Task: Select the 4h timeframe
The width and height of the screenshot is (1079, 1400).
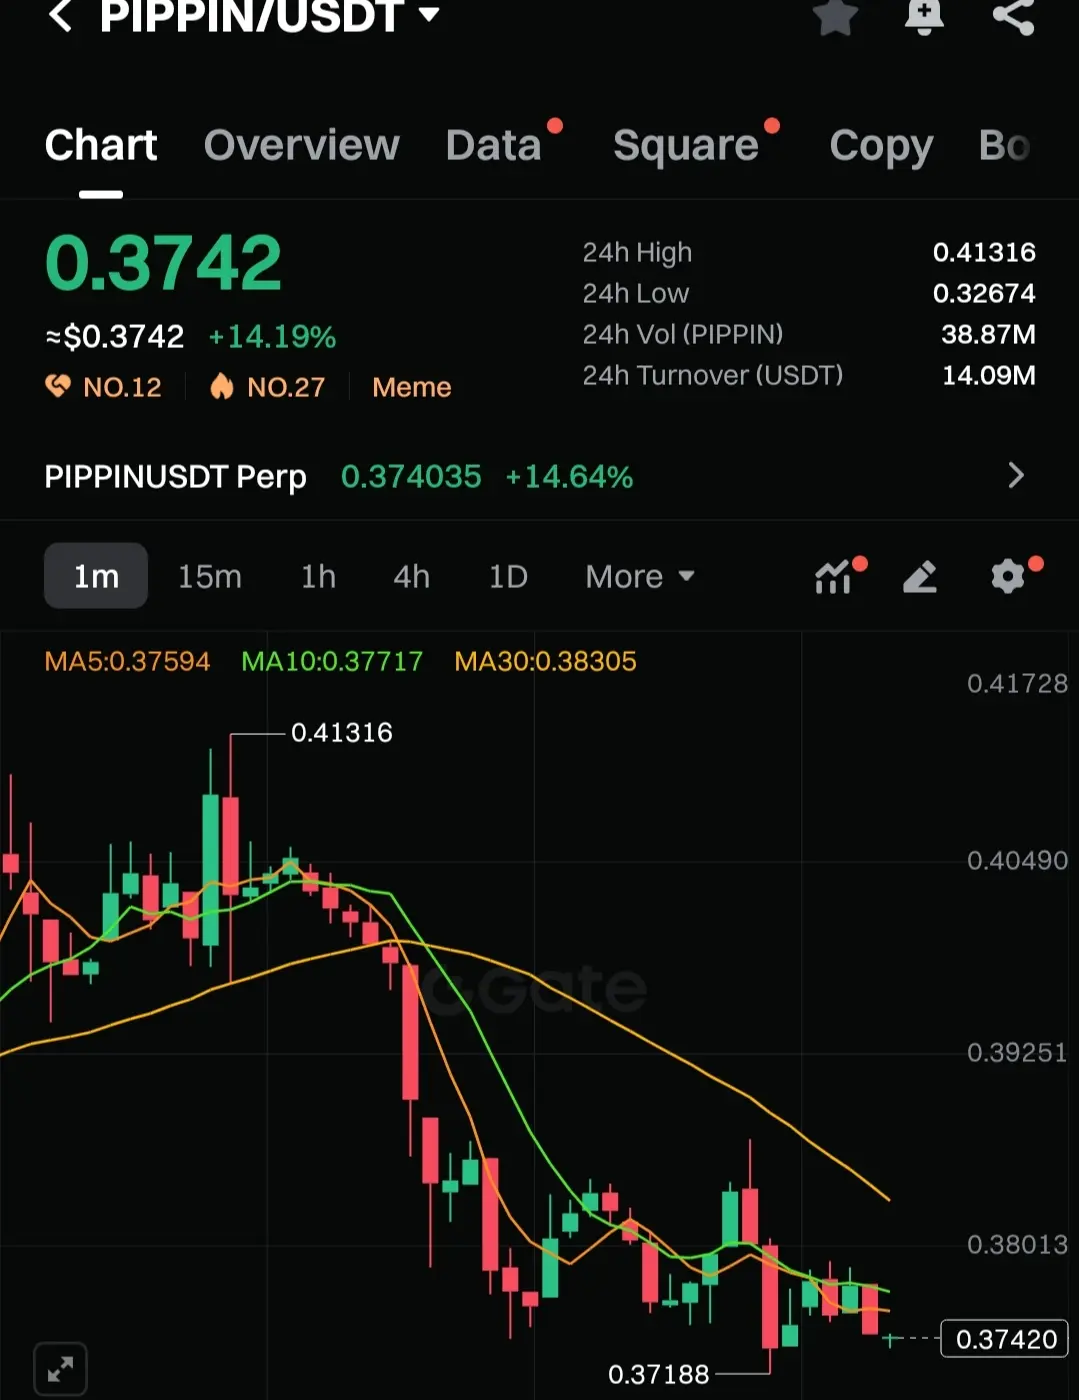Action: coord(411,577)
